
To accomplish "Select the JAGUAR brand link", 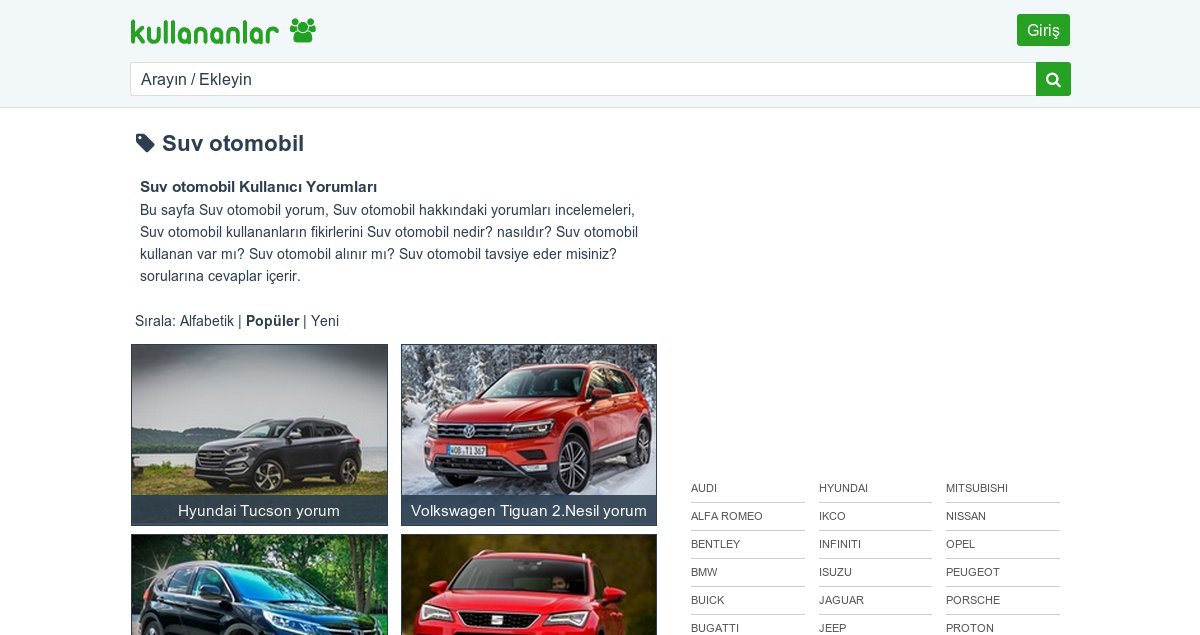I will coord(841,600).
